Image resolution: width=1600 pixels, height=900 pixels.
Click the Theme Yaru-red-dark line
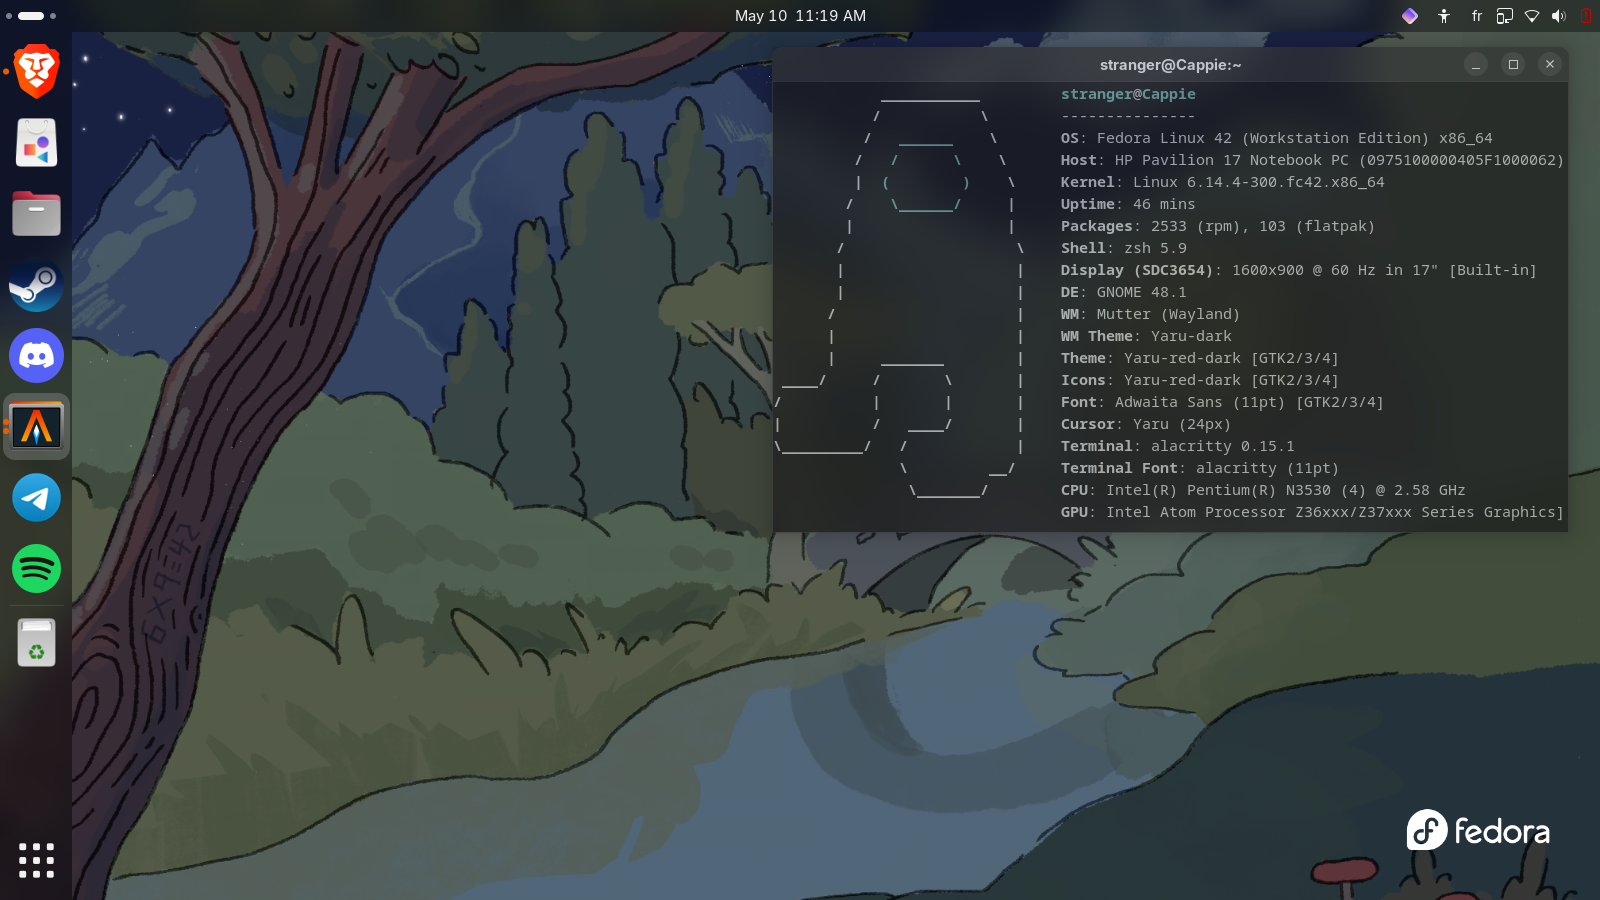pyautogui.click(x=1199, y=358)
